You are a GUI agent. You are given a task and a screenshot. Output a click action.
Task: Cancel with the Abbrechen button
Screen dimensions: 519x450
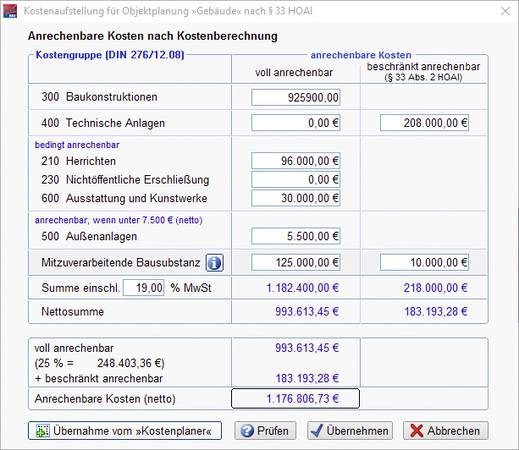pyautogui.click(x=446, y=431)
